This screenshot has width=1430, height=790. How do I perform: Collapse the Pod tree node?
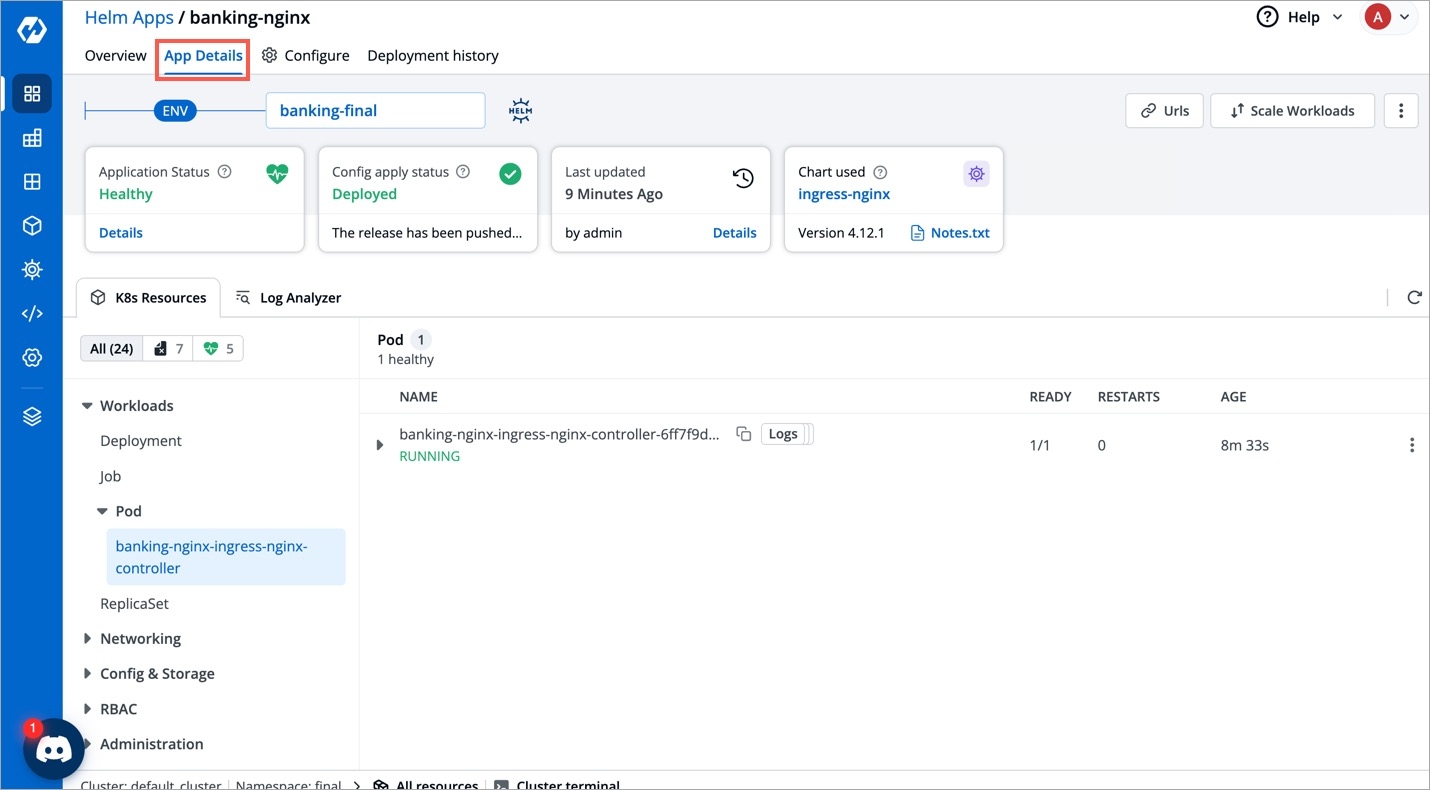click(x=102, y=511)
